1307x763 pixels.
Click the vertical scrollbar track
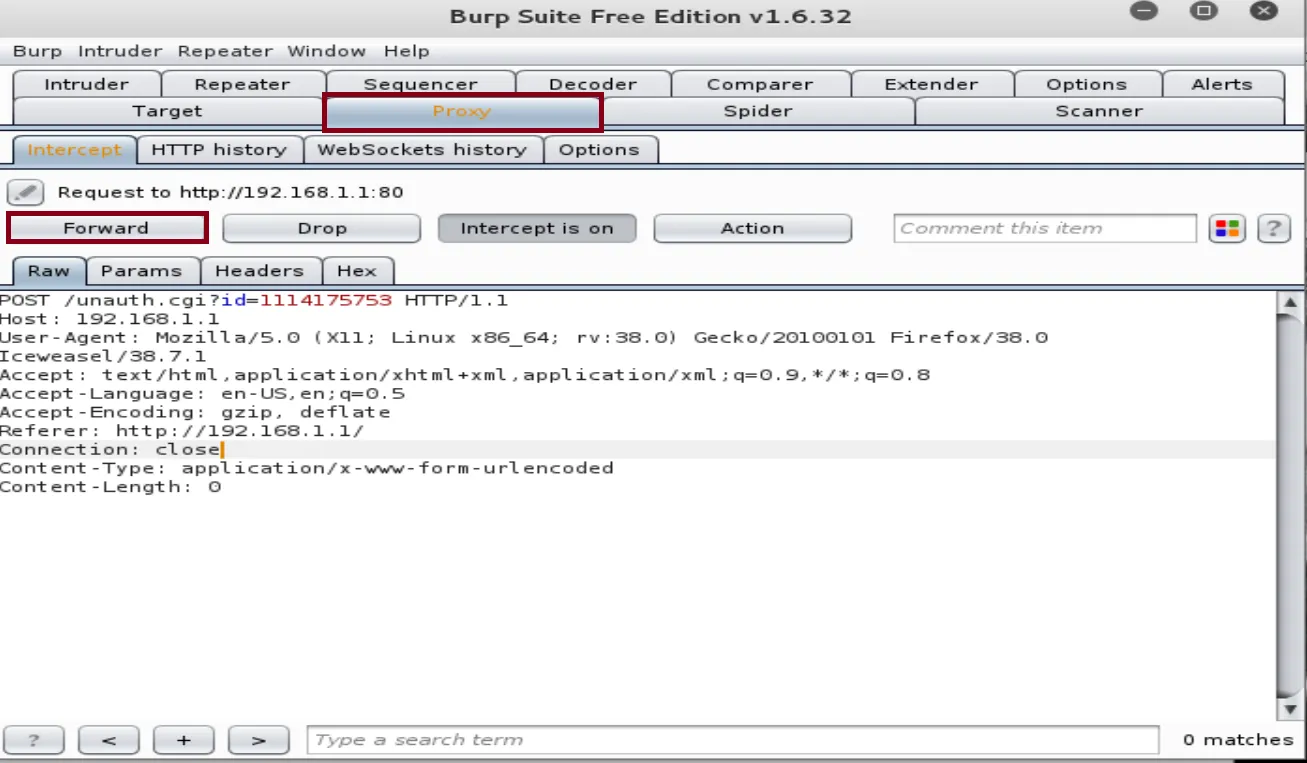coord(1290,505)
